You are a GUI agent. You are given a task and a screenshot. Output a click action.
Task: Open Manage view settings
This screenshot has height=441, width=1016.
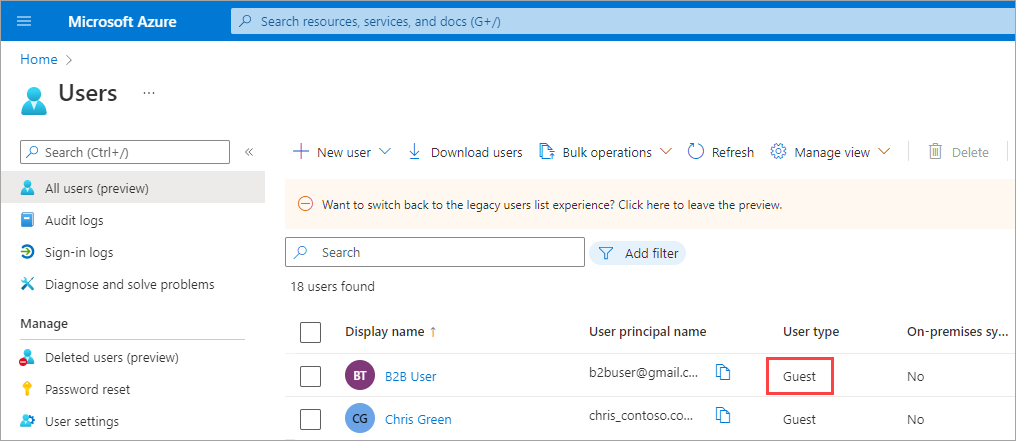pyautogui.click(x=830, y=152)
